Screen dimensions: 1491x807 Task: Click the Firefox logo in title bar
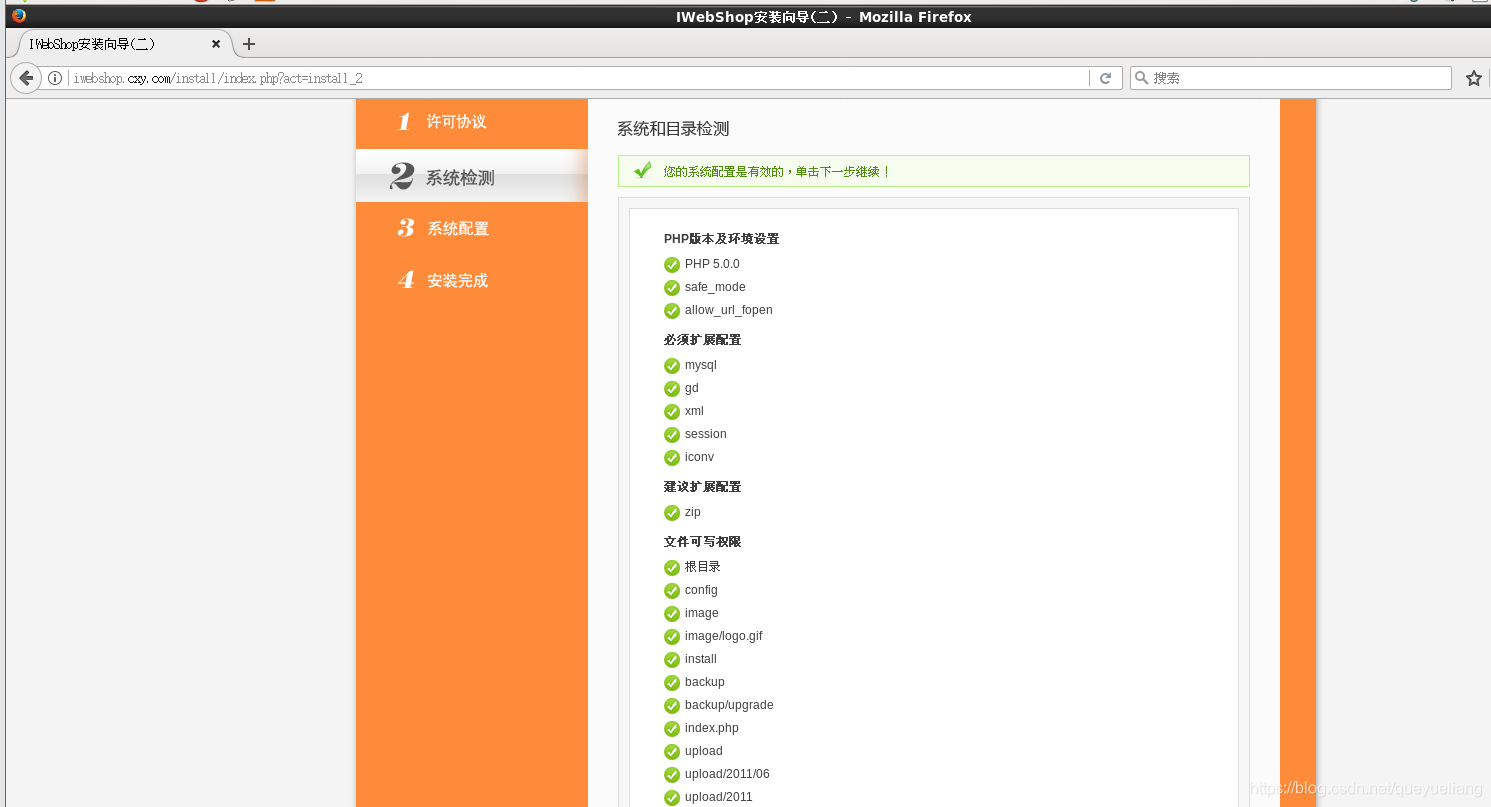[18, 16]
